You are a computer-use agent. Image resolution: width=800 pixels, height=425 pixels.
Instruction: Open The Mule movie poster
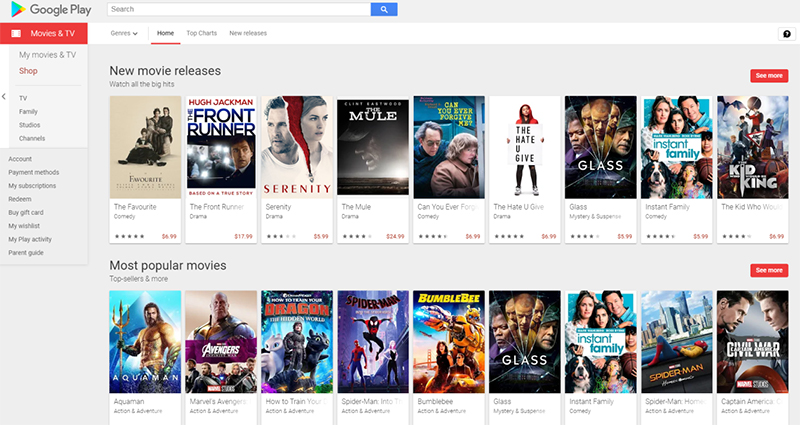[x=373, y=147]
